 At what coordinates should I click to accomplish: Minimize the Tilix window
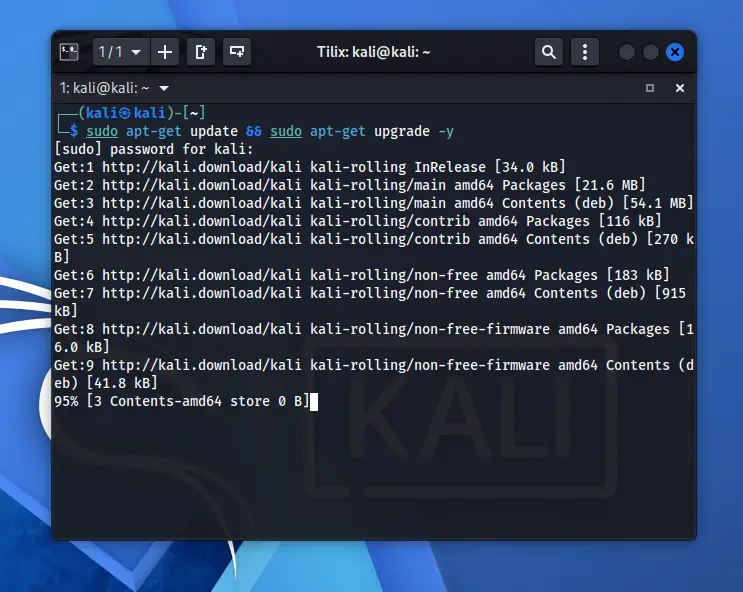626,52
